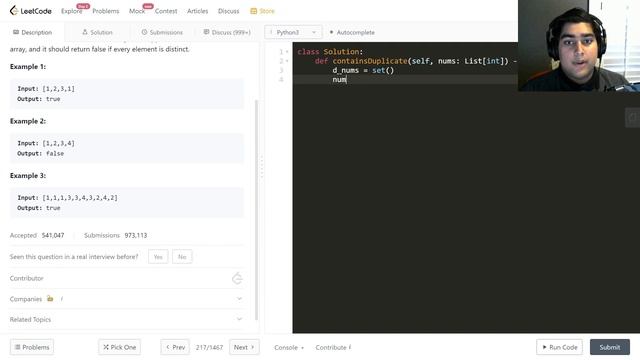Go to the Contest page
The image size is (640, 360).
[x=166, y=11]
